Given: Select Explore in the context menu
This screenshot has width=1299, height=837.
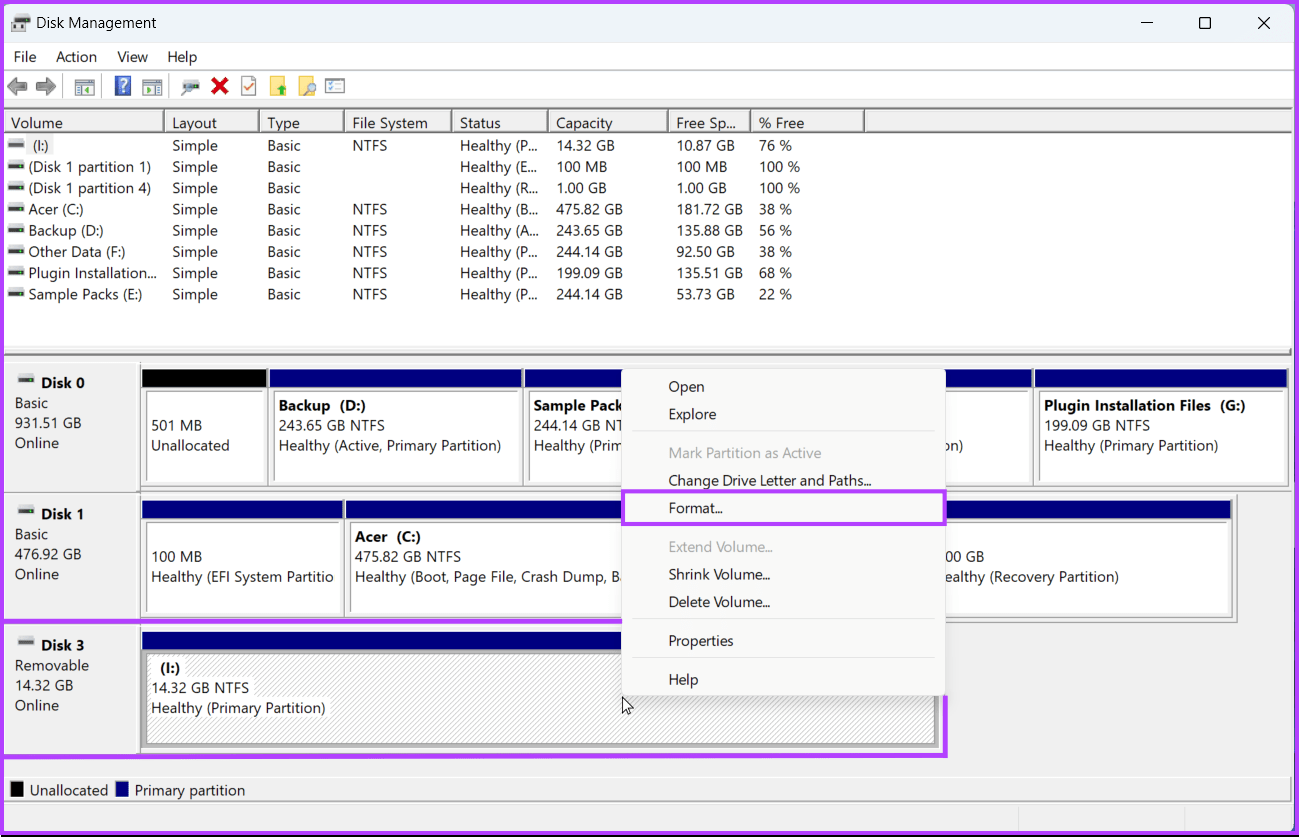Looking at the screenshot, I should 783,414.
